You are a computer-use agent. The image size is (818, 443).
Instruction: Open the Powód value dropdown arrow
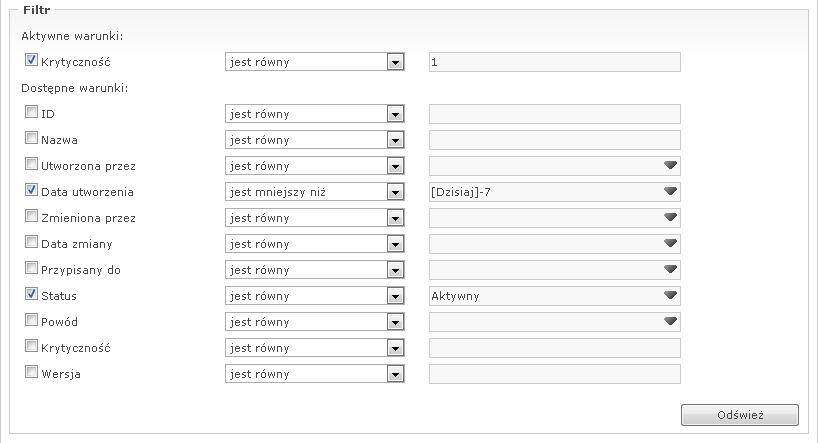(670, 322)
